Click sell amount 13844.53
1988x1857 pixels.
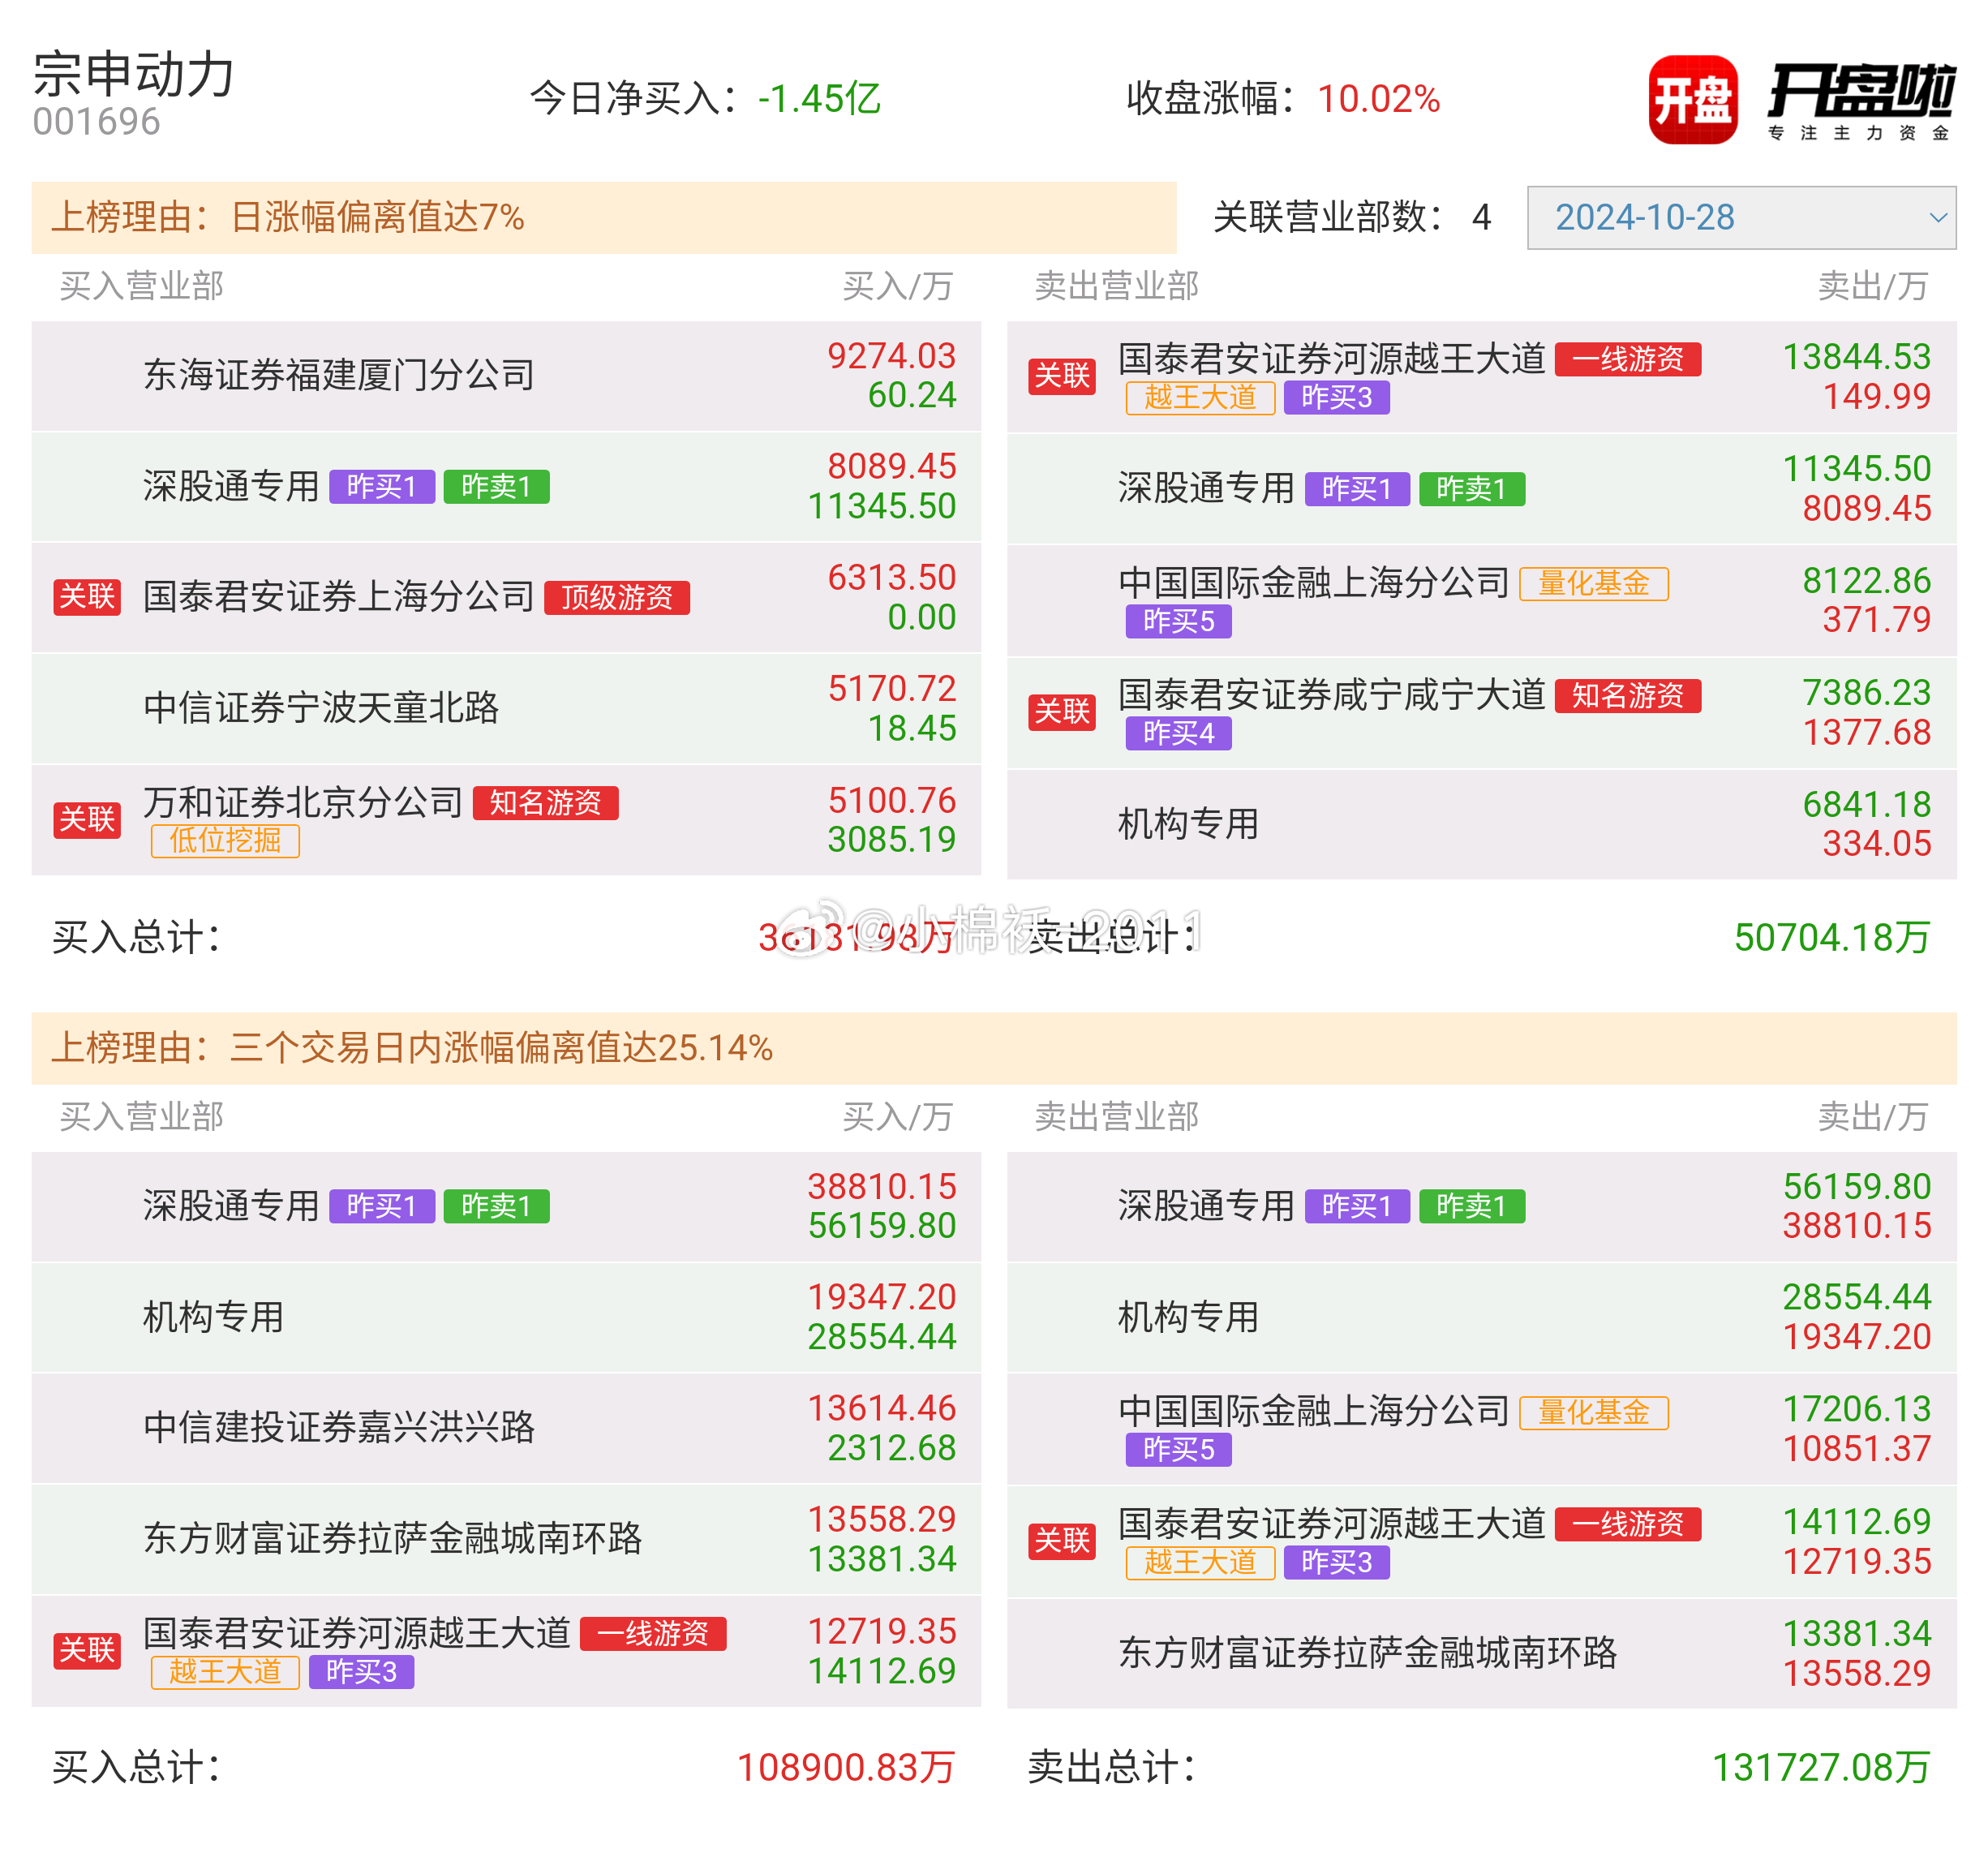pyautogui.click(x=1857, y=358)
